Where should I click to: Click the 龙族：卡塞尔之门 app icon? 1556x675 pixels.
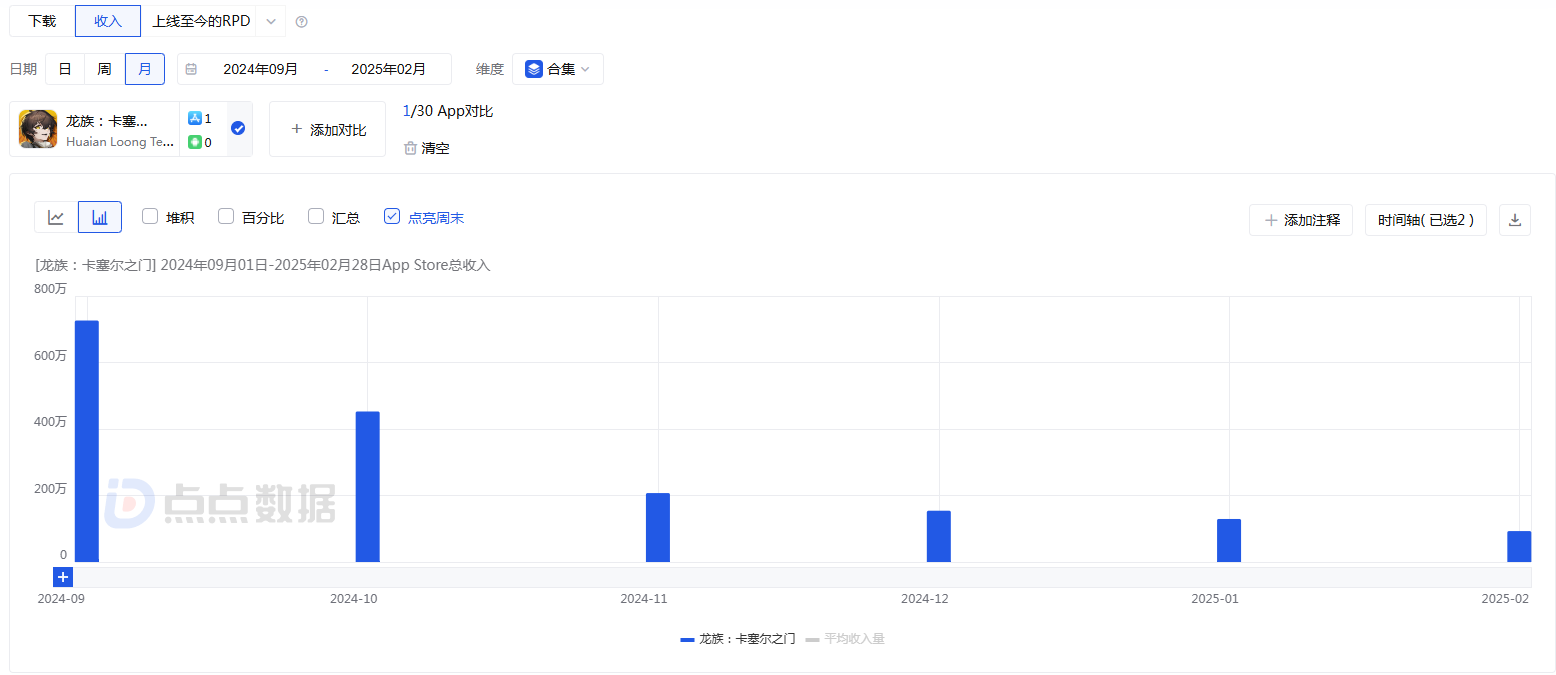[38, 129]
